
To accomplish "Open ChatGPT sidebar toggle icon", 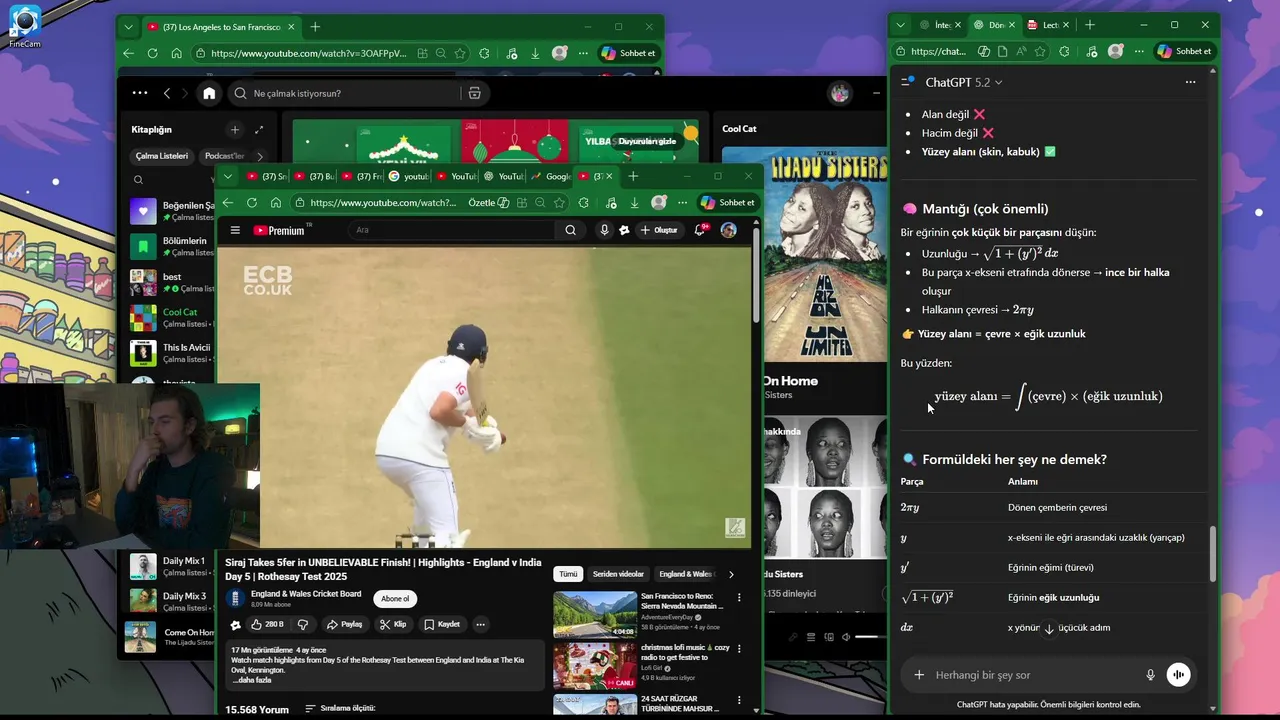I will click(907, 82).
